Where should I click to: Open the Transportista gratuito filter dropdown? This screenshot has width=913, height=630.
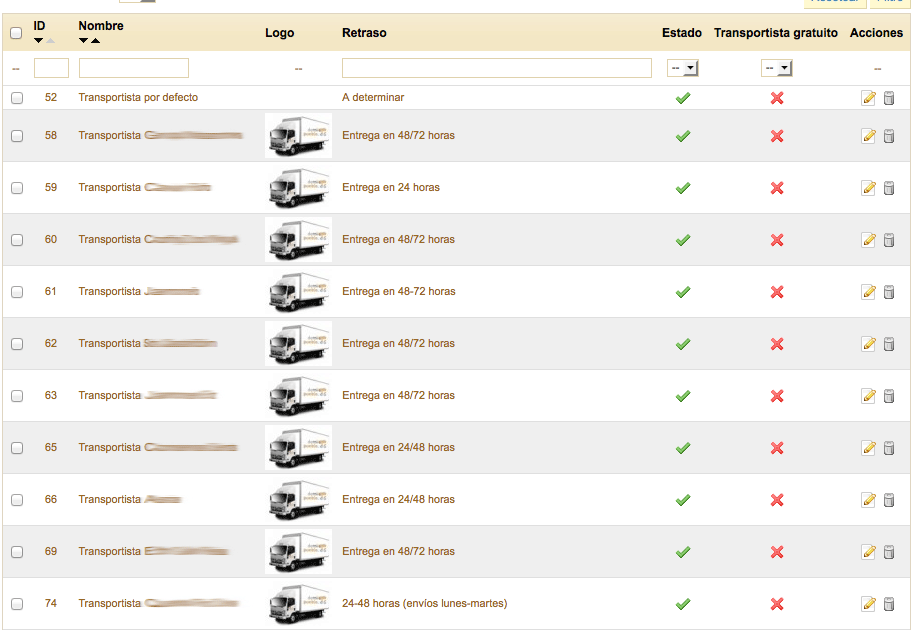776,68
